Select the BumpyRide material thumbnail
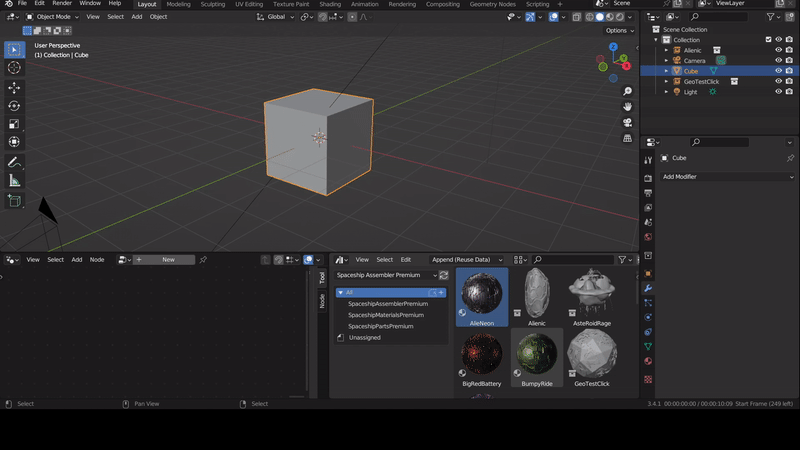This screenshot has width=800, height=450. point(537,356)
